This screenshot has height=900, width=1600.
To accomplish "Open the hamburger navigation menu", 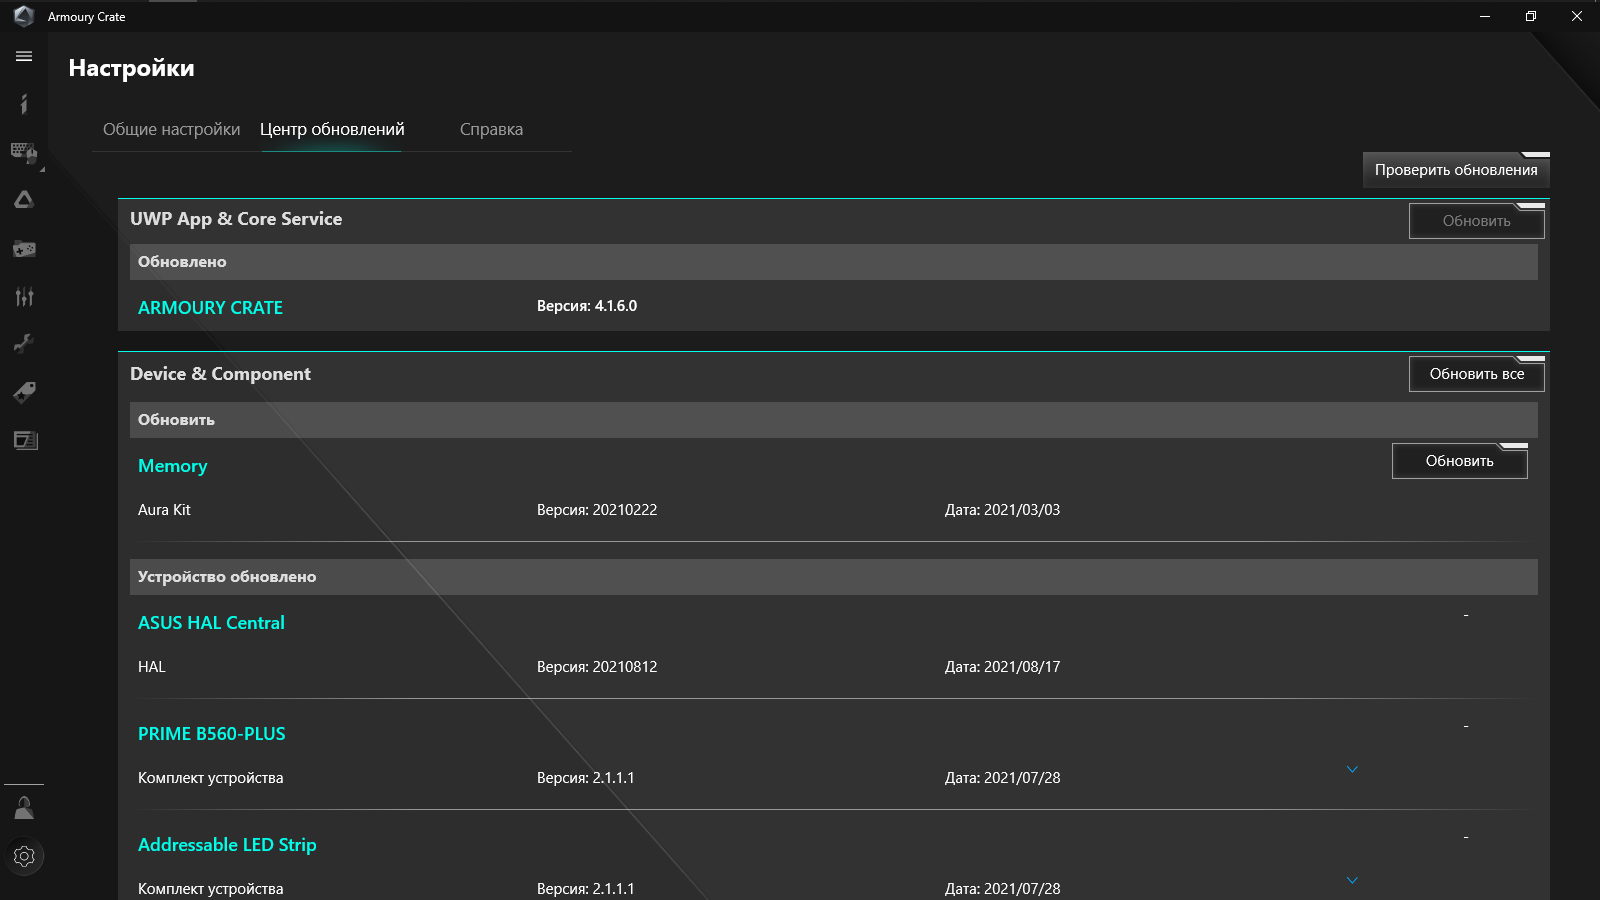I will [24, 57].
